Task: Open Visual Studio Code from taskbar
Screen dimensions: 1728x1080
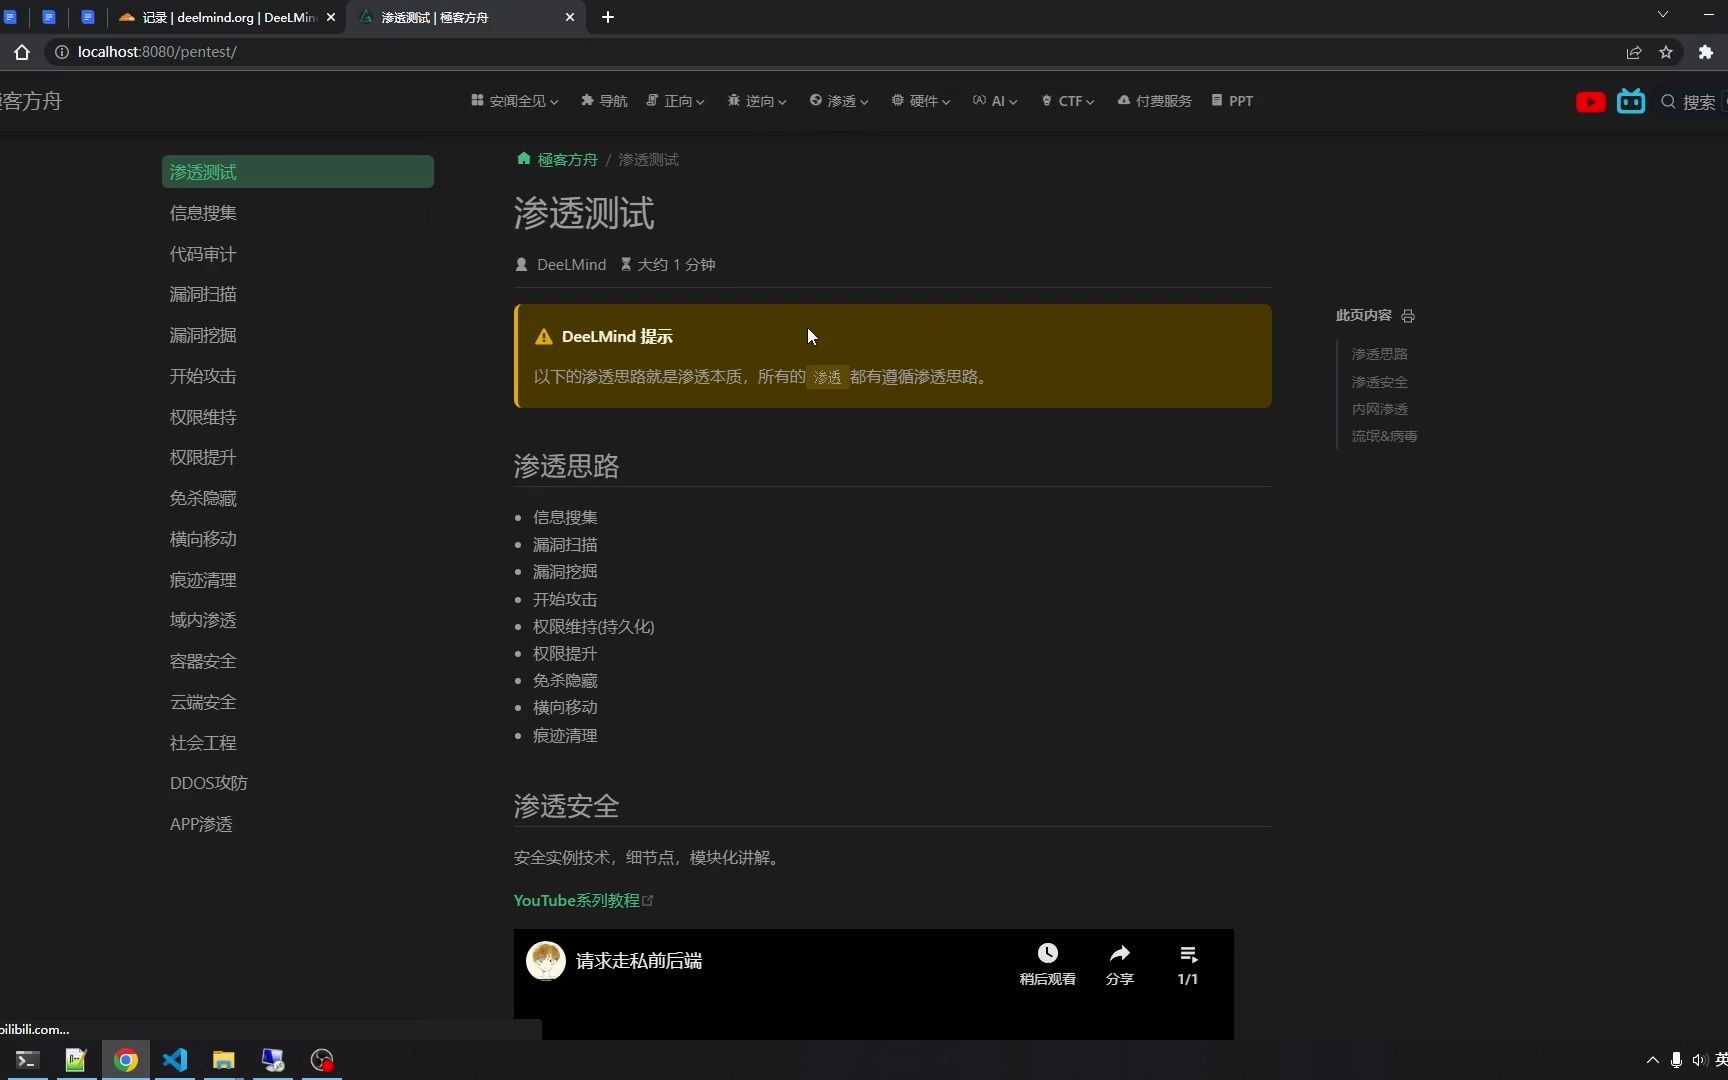Action: 174,1060
